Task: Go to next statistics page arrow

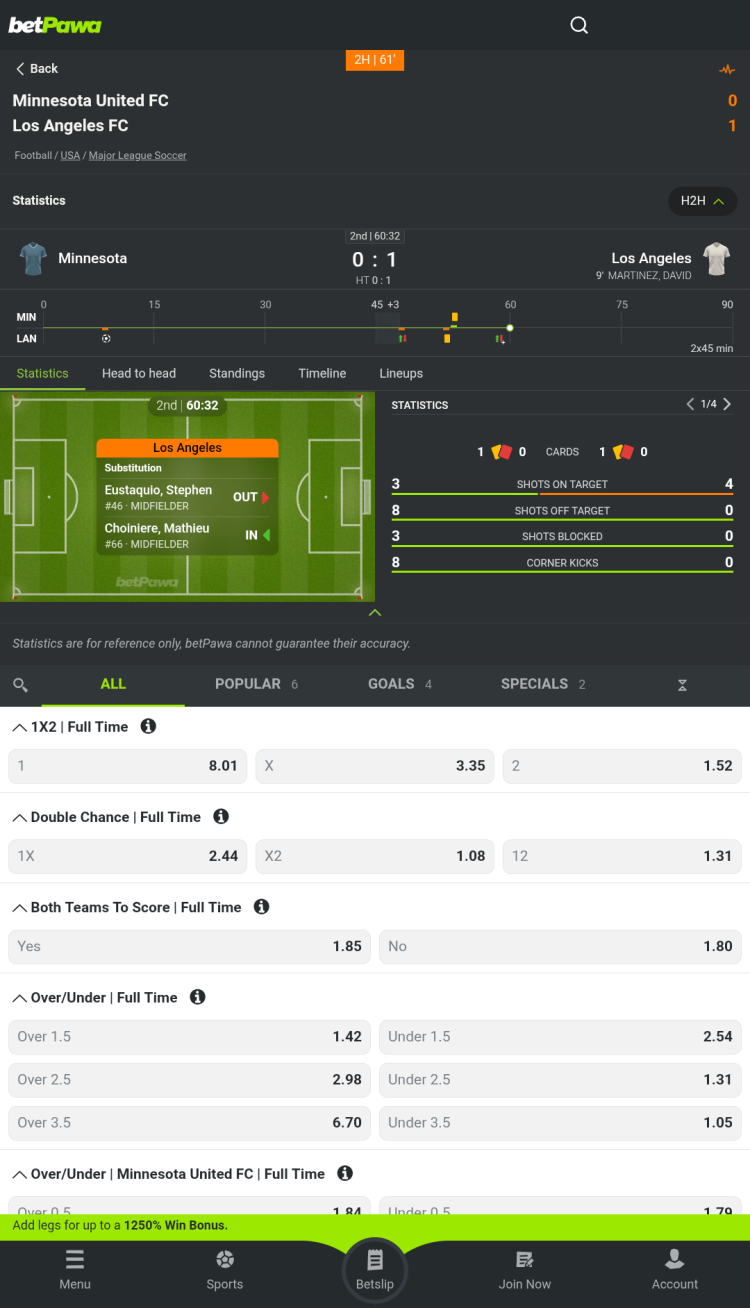Action: pyautogui.click(x=727, y=404)
